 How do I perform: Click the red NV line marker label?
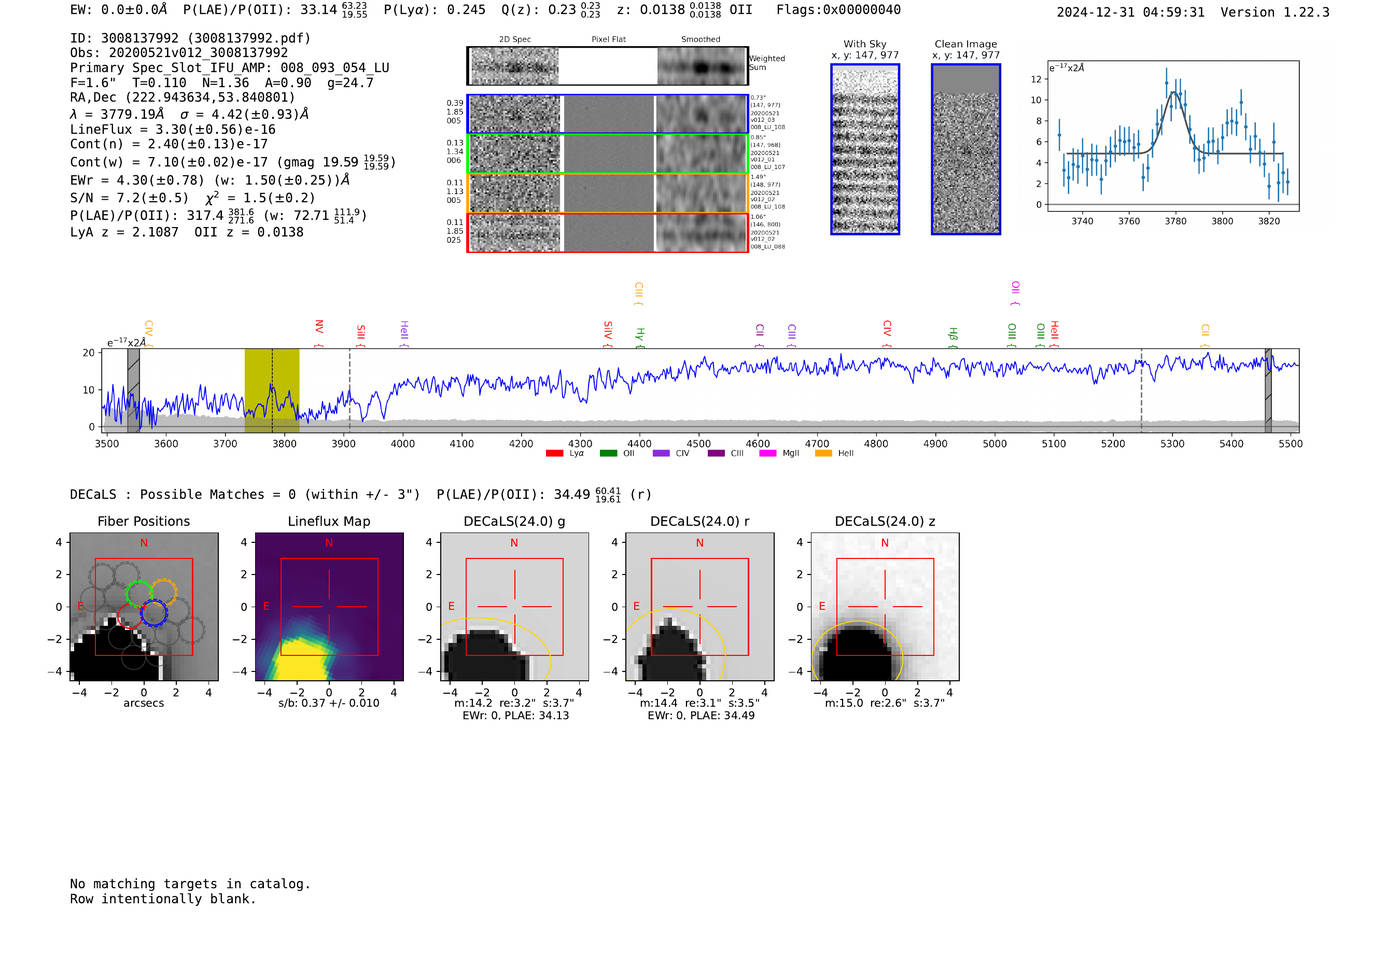coord(319,328)
